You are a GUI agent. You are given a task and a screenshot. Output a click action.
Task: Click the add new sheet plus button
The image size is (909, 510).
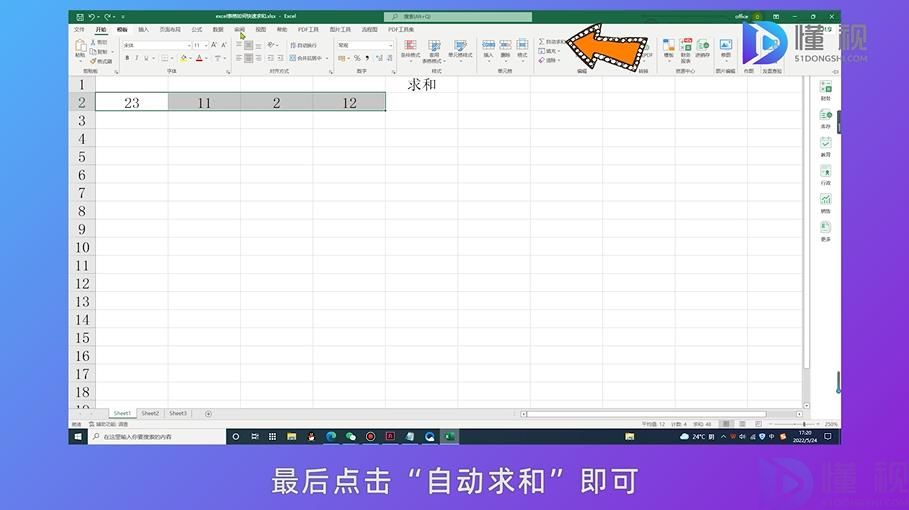(x=208, y=414)
